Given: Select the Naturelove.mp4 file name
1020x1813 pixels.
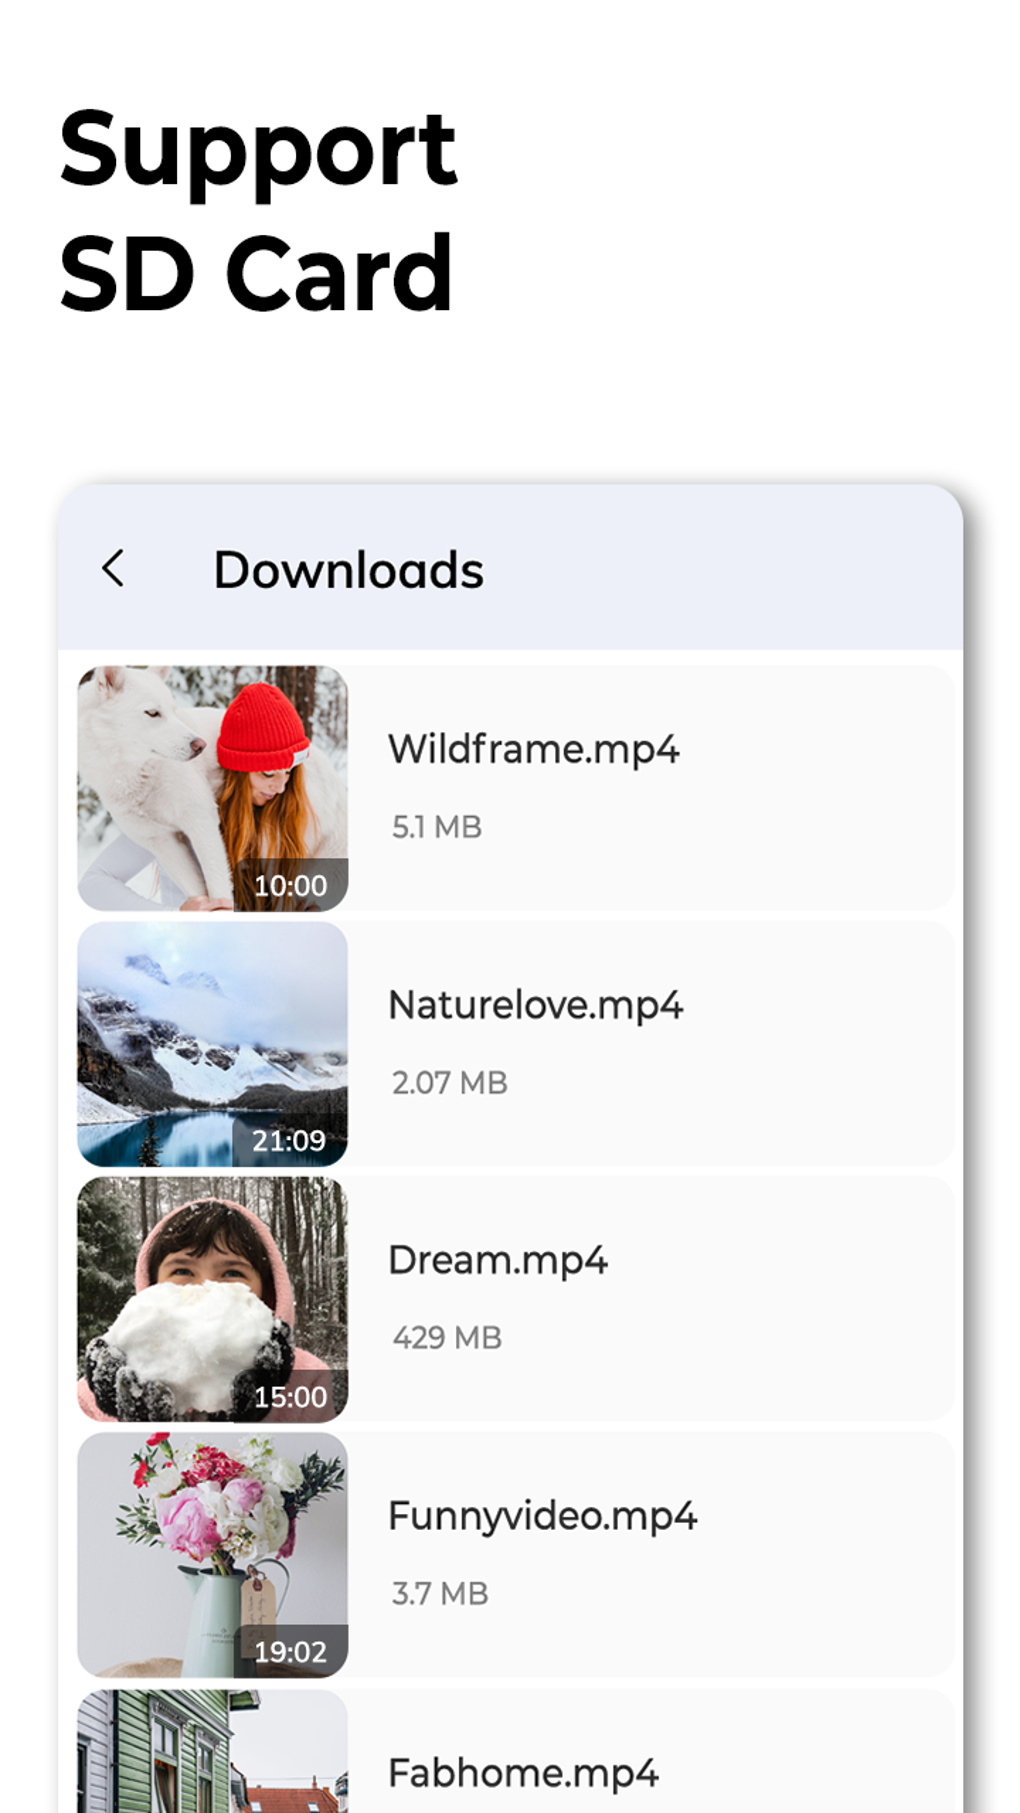Looking at the screenshot, I should [x=536, y=1006].
